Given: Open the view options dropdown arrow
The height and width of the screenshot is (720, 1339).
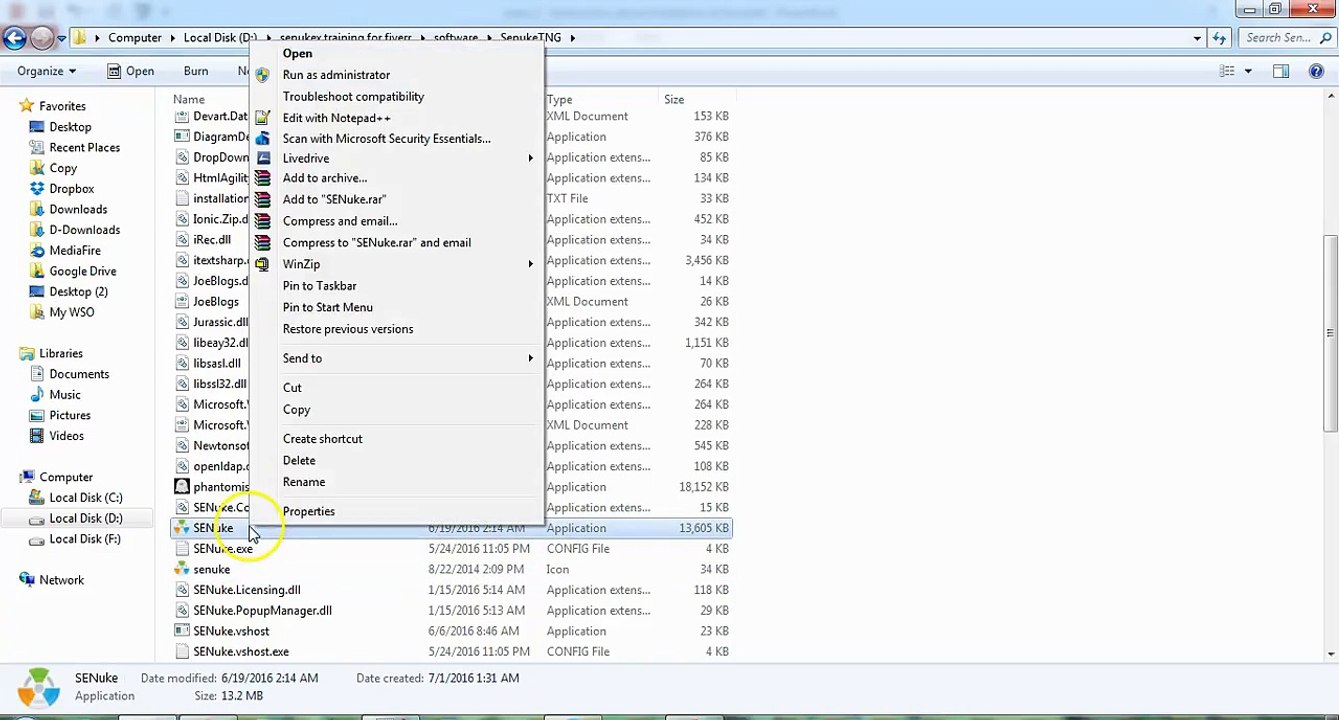Looking at the screenshot, I should click(x=1248, y=71).
